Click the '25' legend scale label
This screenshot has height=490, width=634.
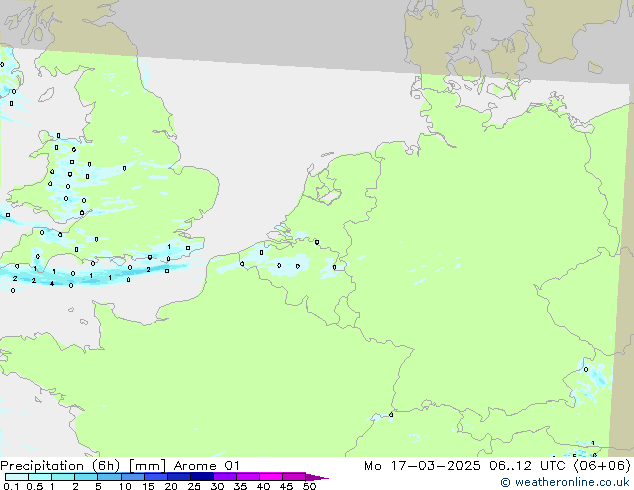pos(194,486)
